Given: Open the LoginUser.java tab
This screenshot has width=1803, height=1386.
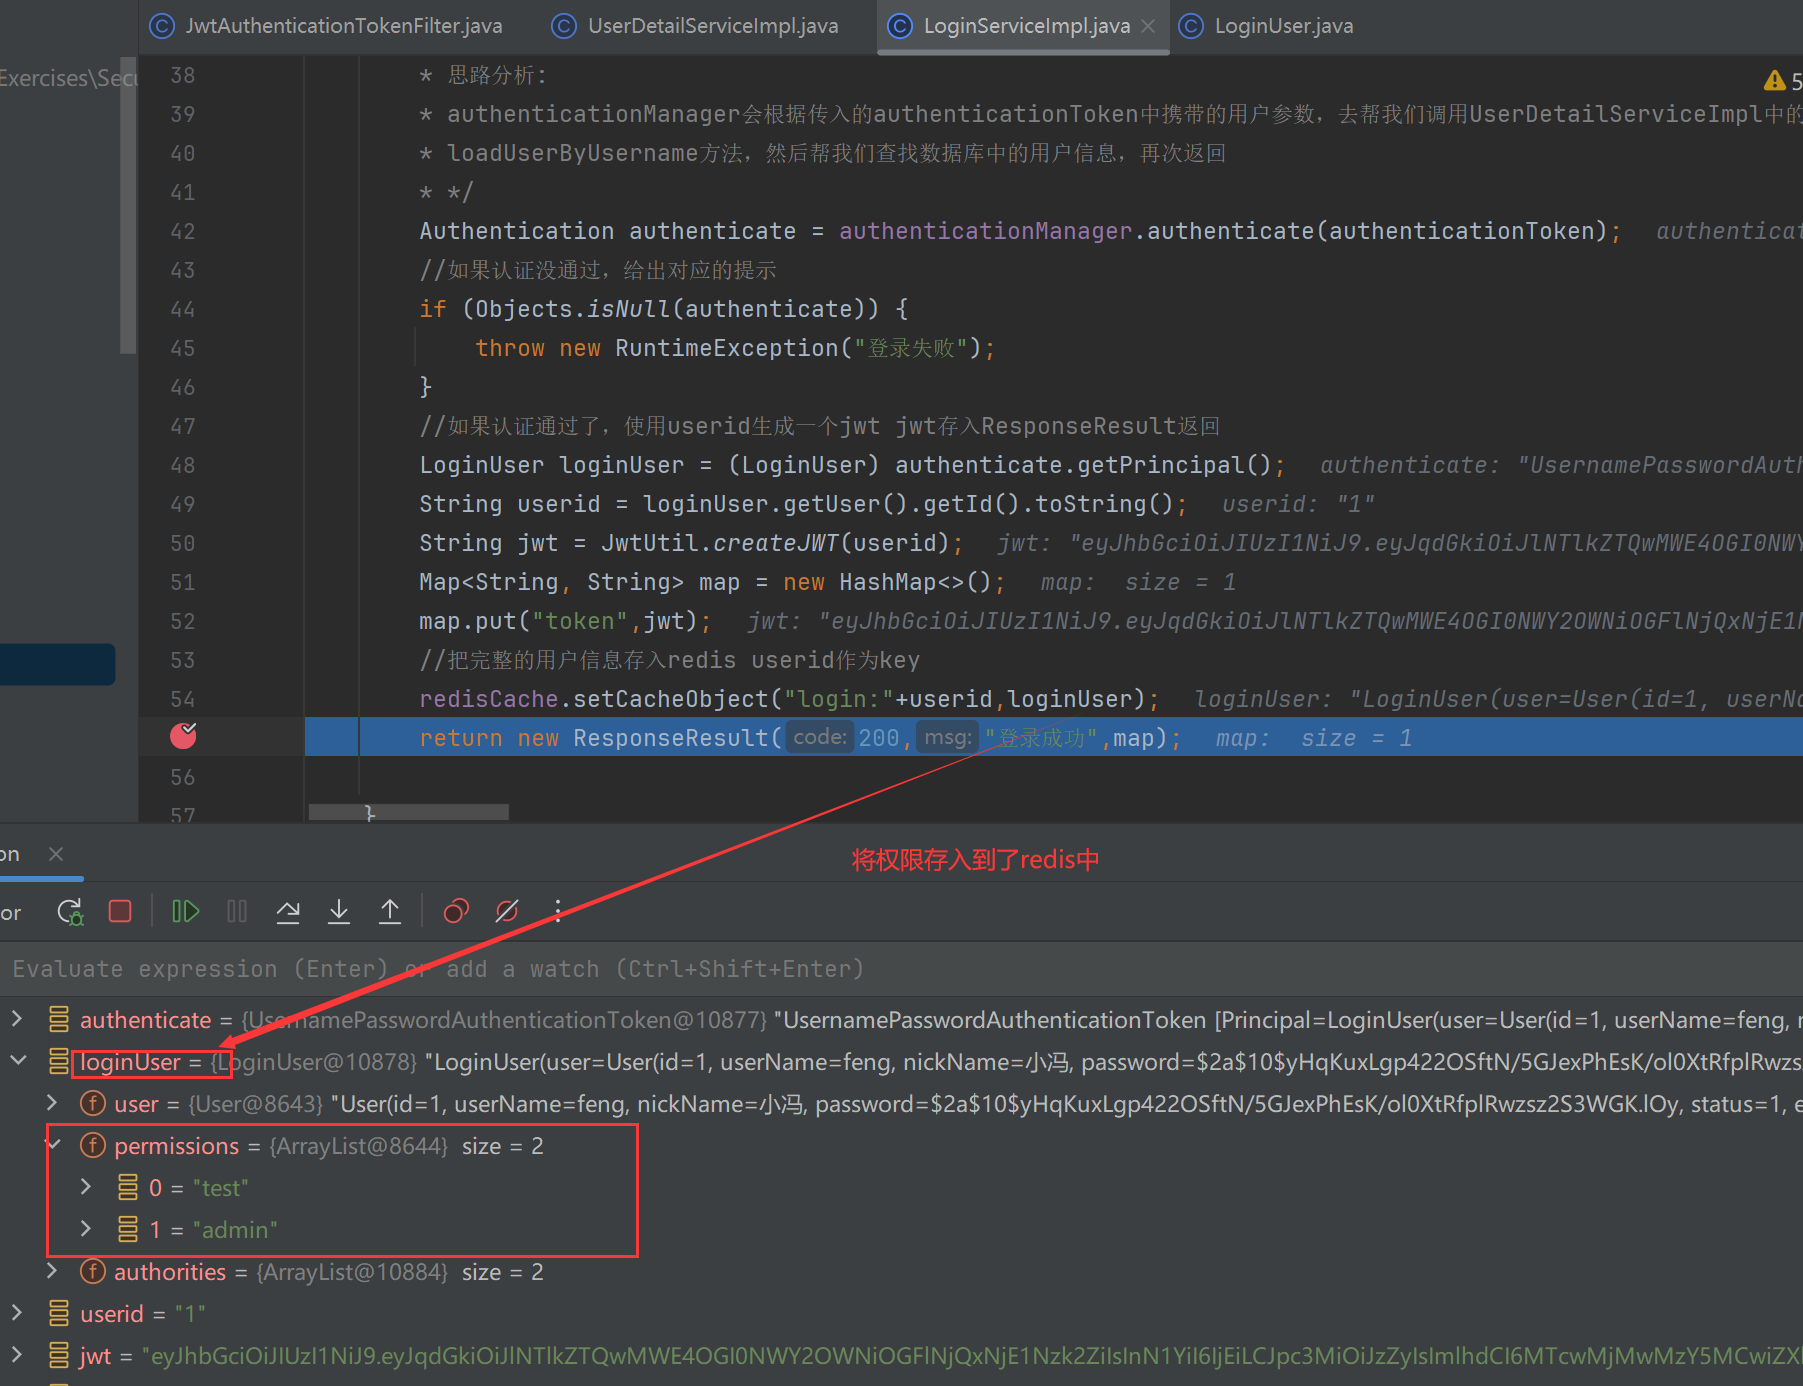Looking at the screenshot, I should coord(1266,26).
